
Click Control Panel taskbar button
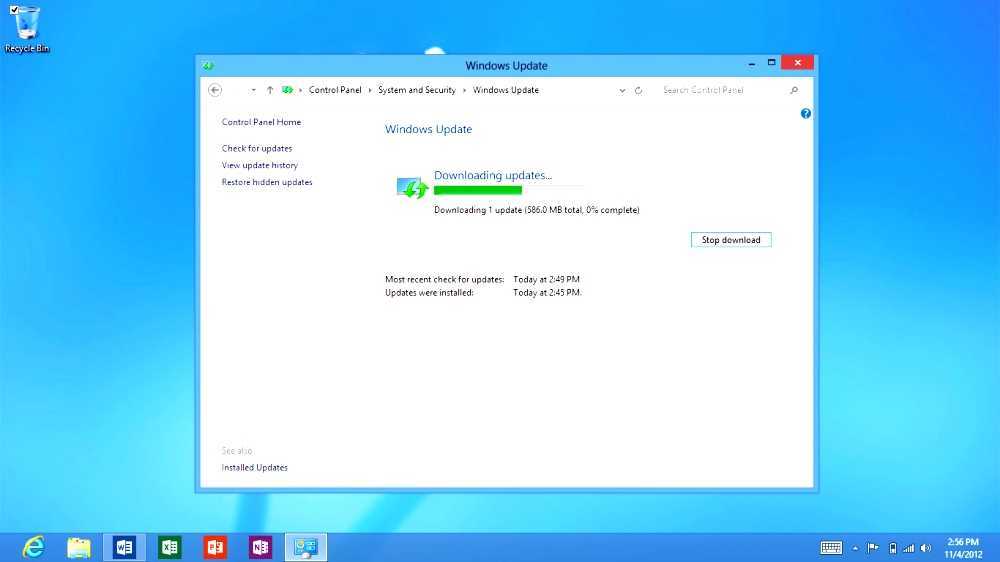pyautogui.click(x=306, y=547)
